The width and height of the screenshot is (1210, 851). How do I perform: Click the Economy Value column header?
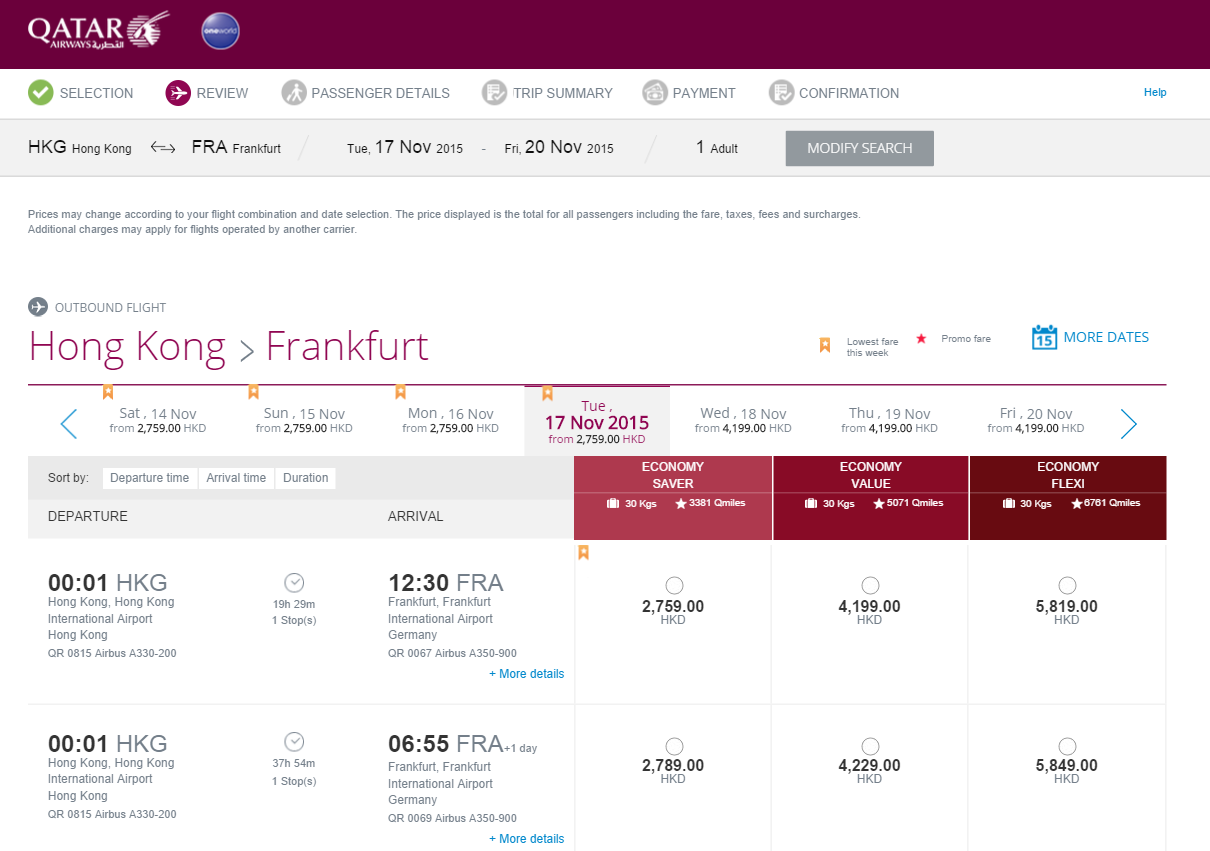pyautogui.click(x=870, y=498)
